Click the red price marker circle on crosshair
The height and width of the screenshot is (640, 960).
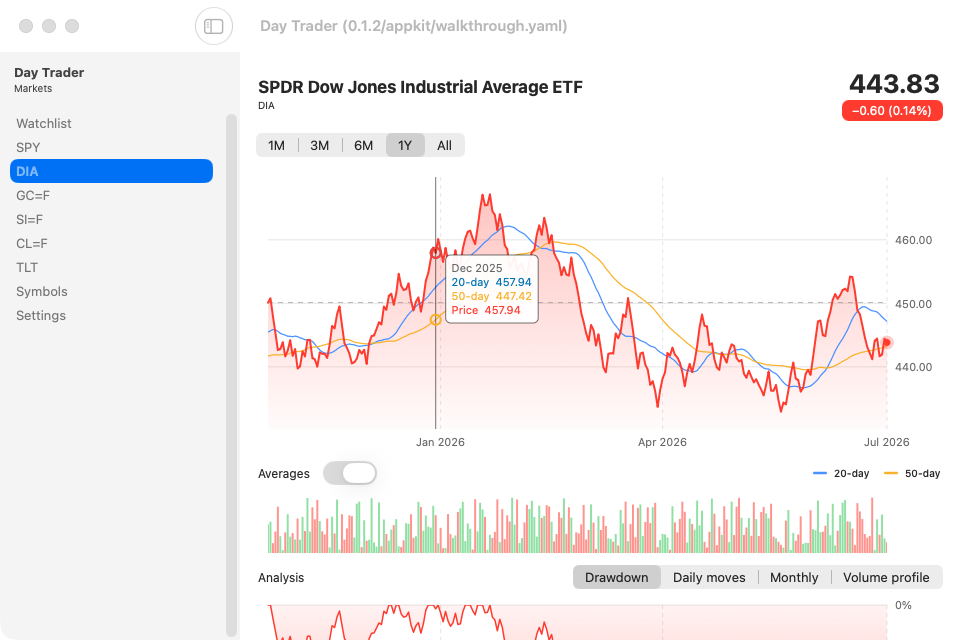[435, 252]
